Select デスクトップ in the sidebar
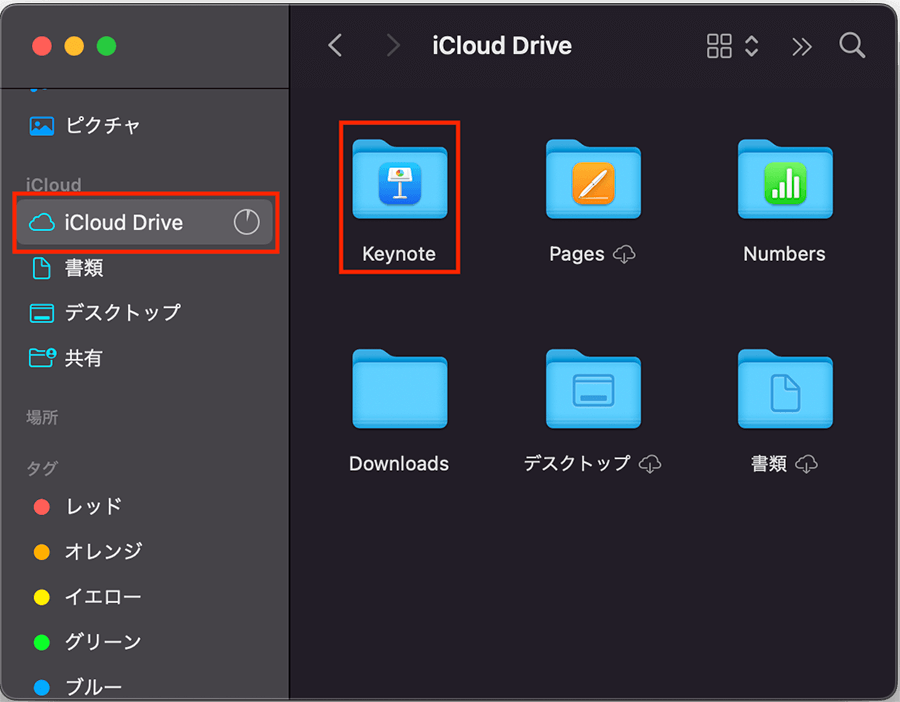The image size is (900, 702). [x=122, y=313]
